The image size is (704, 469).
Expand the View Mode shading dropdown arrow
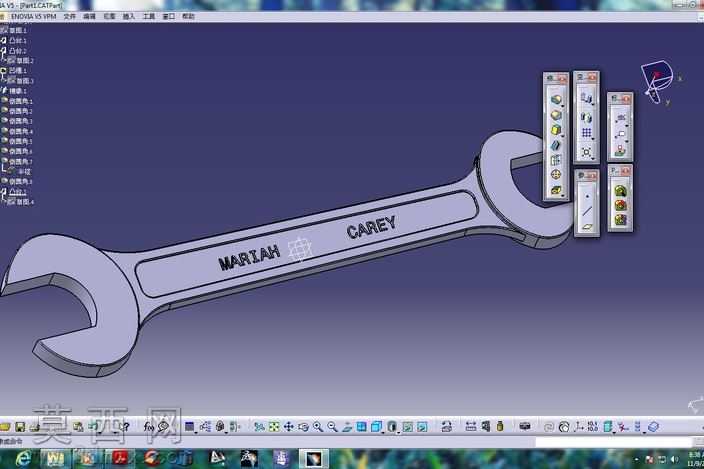398,432
